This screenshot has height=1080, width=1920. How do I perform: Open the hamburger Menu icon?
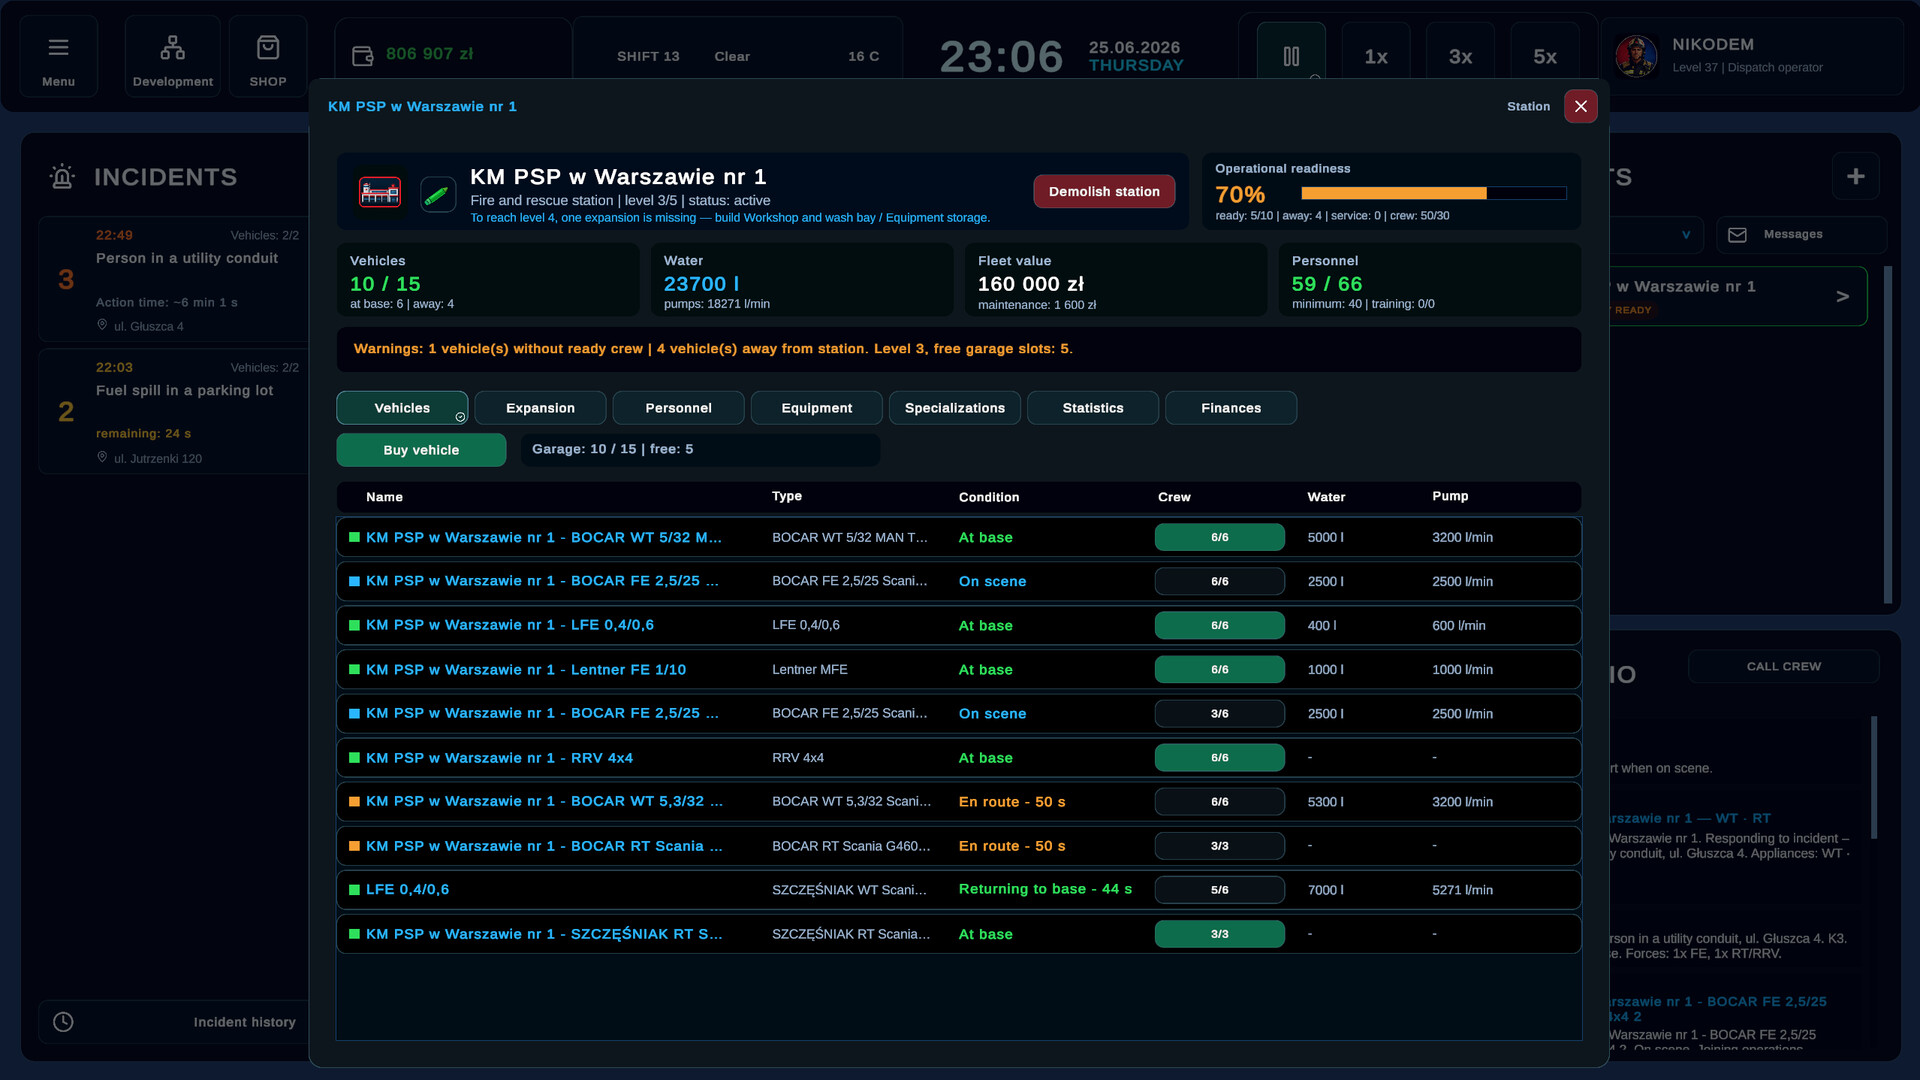click(58, 47)
